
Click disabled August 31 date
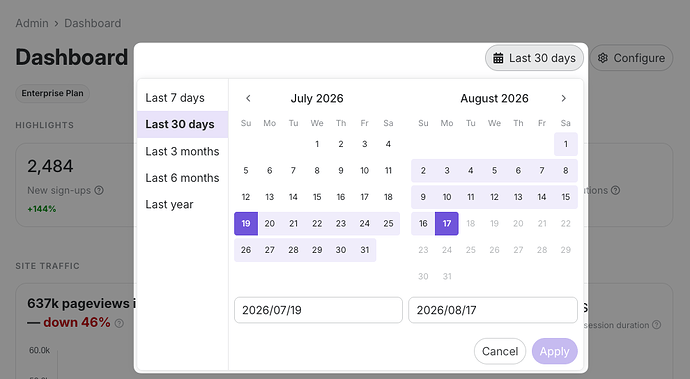tap(447, 276)
